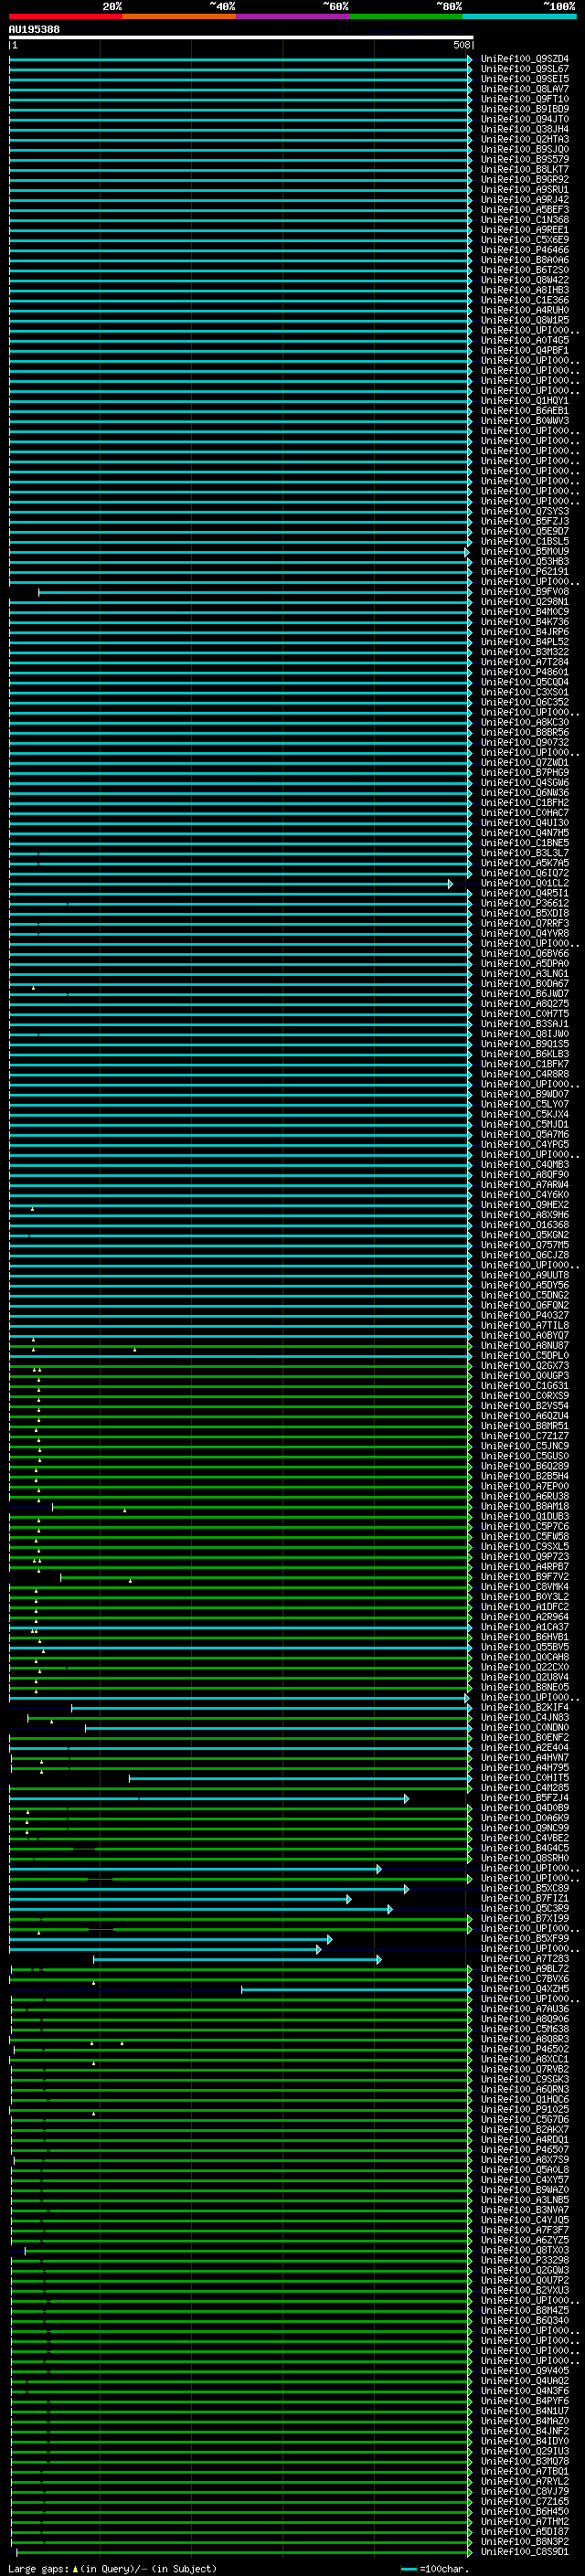585x2576 pixels.
Task: Select the UniRef100_B2KIF4 label
Action: (x=524, y=1708)
